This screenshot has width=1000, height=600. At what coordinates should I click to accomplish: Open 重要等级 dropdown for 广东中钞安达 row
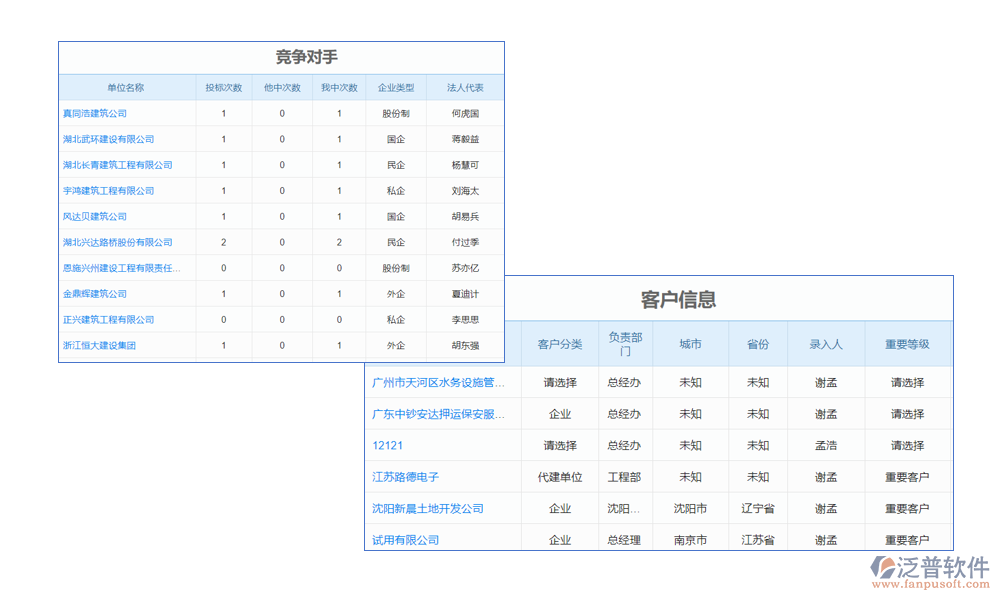[908, 414]
